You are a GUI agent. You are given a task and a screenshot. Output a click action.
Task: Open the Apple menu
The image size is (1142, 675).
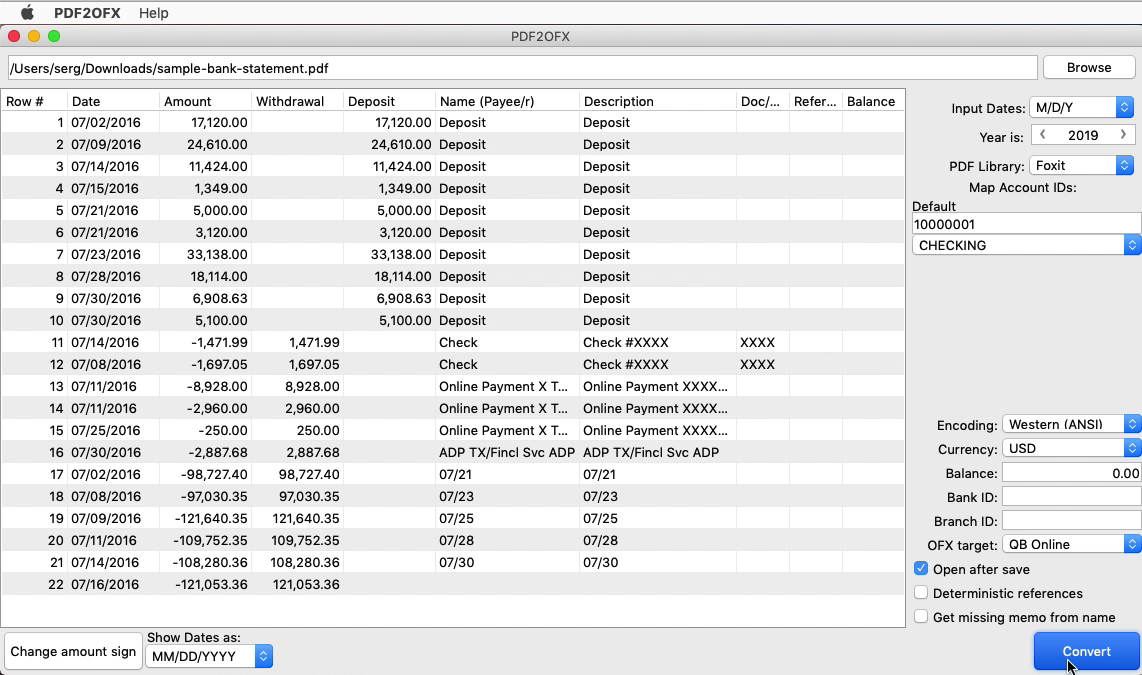tap(27, 13)
